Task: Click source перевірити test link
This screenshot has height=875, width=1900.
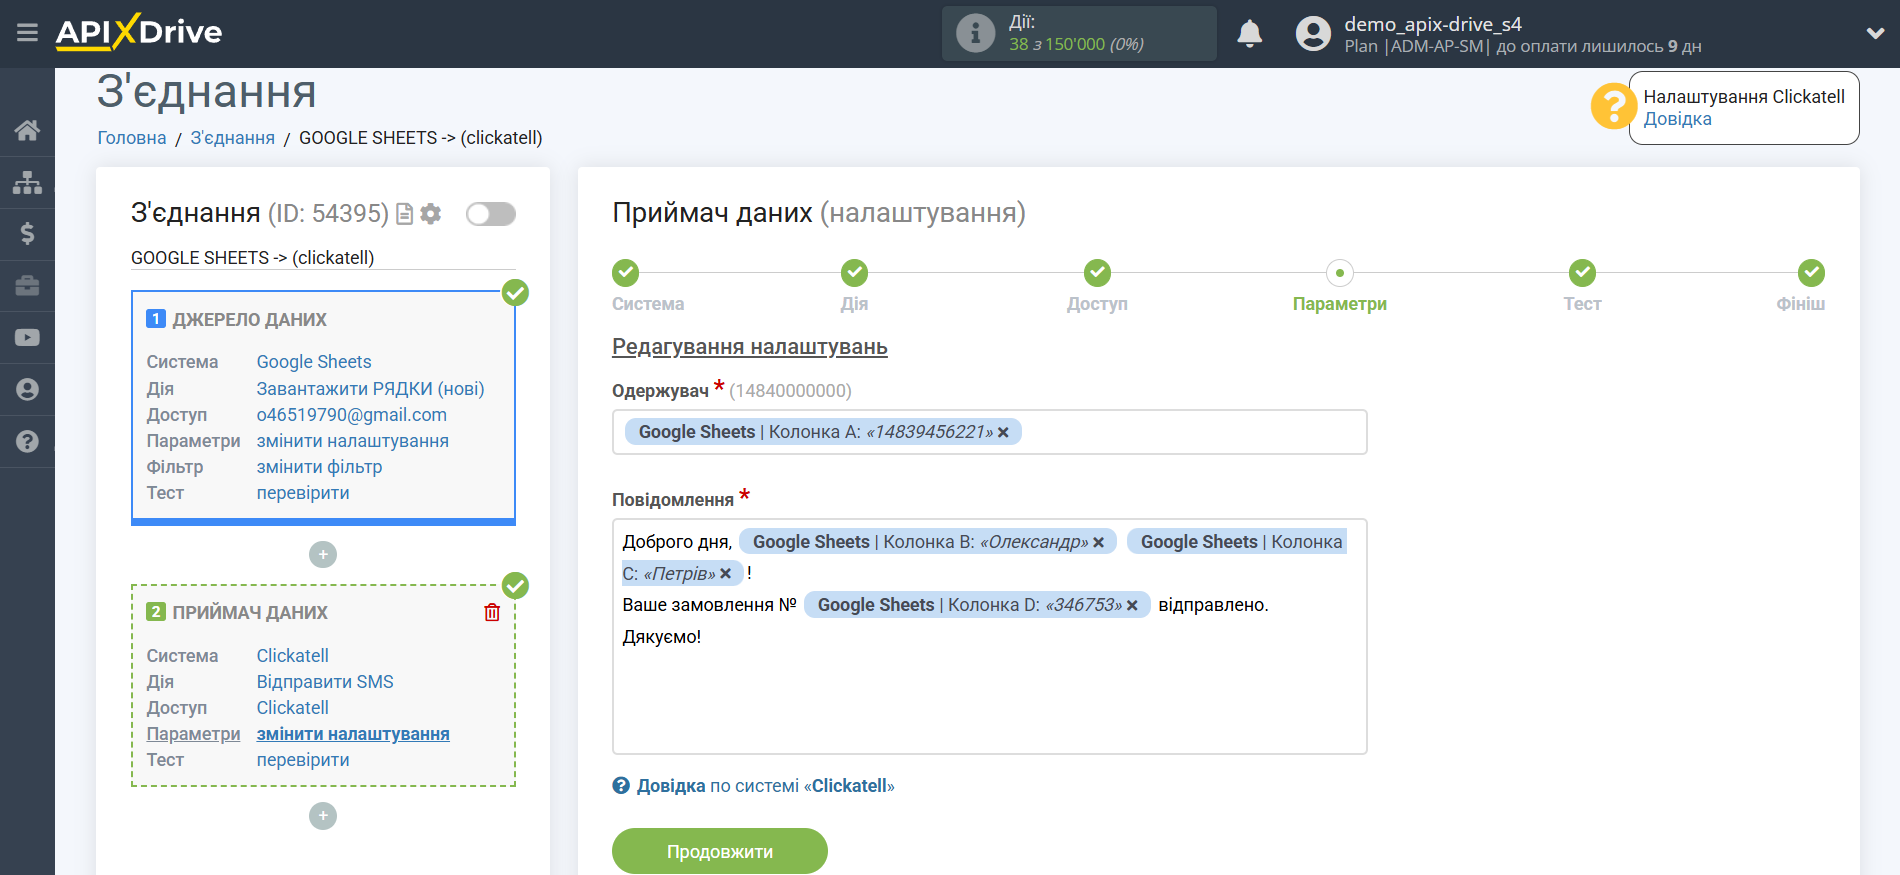Action: pos(303,493)
